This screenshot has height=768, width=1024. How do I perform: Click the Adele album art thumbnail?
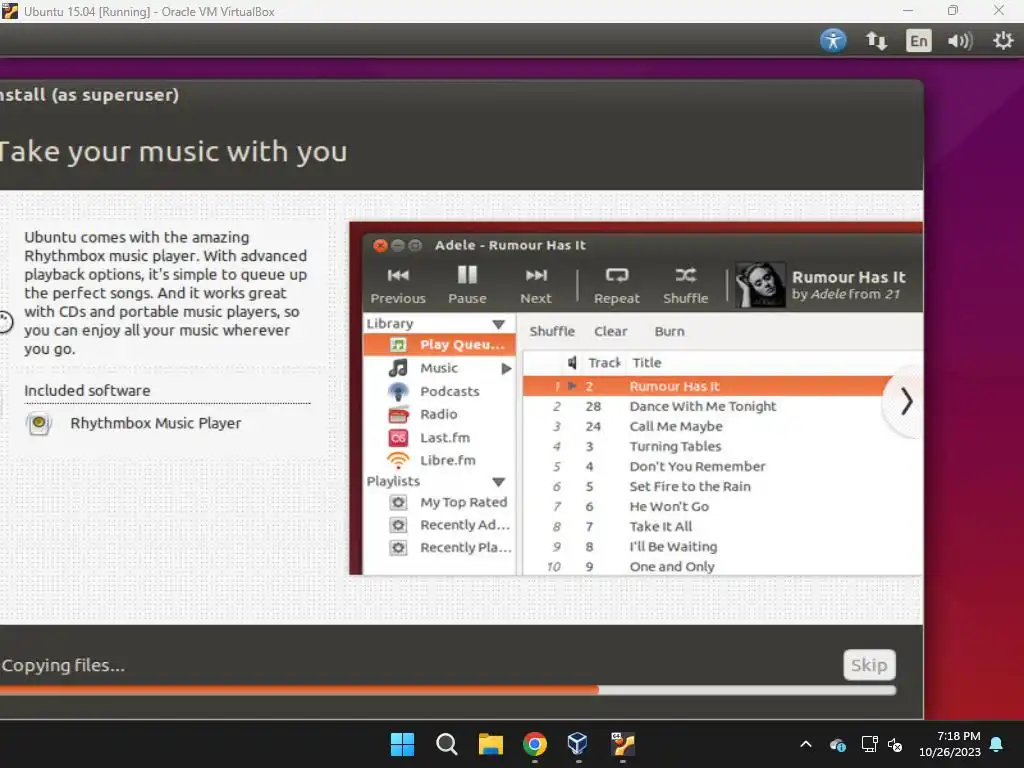click(760, 285)
